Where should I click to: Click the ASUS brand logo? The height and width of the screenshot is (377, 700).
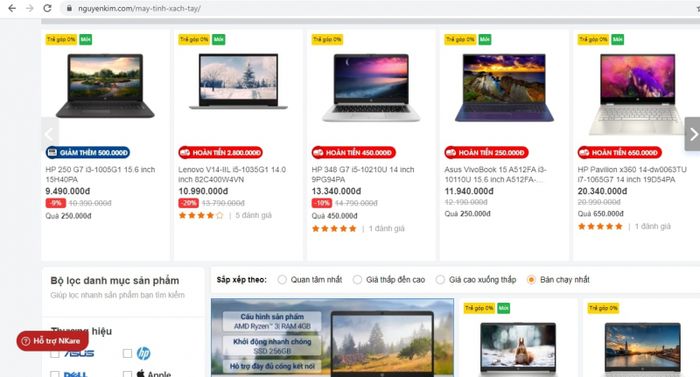(79, 353)
